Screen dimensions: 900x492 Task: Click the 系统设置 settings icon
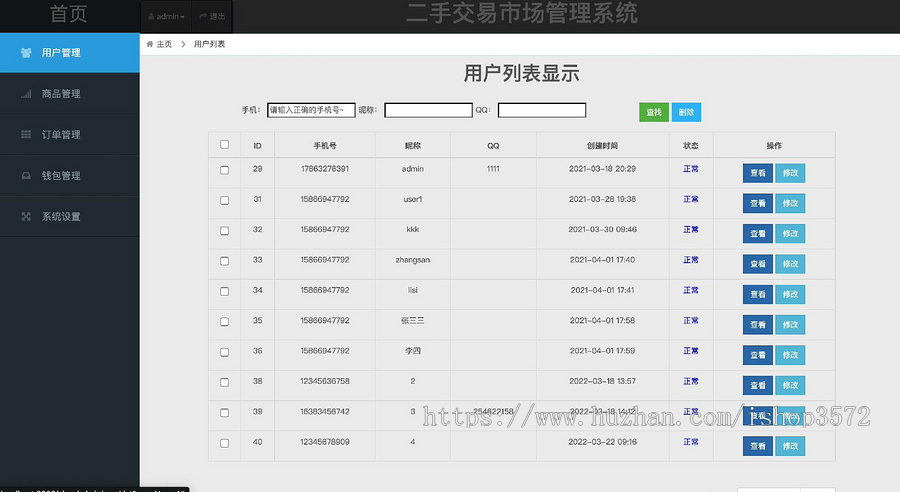point(26,216)
